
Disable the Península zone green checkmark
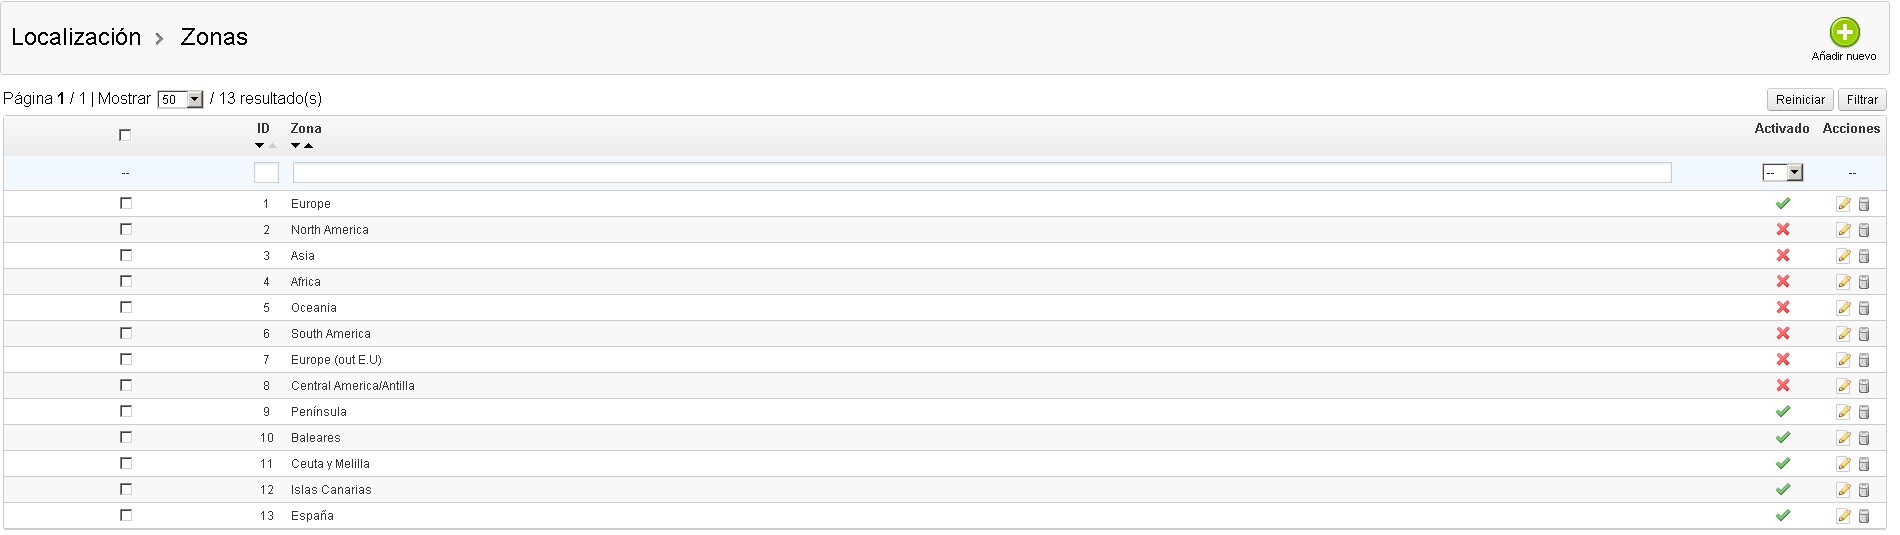pyautogui.click(x=1782, y=412)
